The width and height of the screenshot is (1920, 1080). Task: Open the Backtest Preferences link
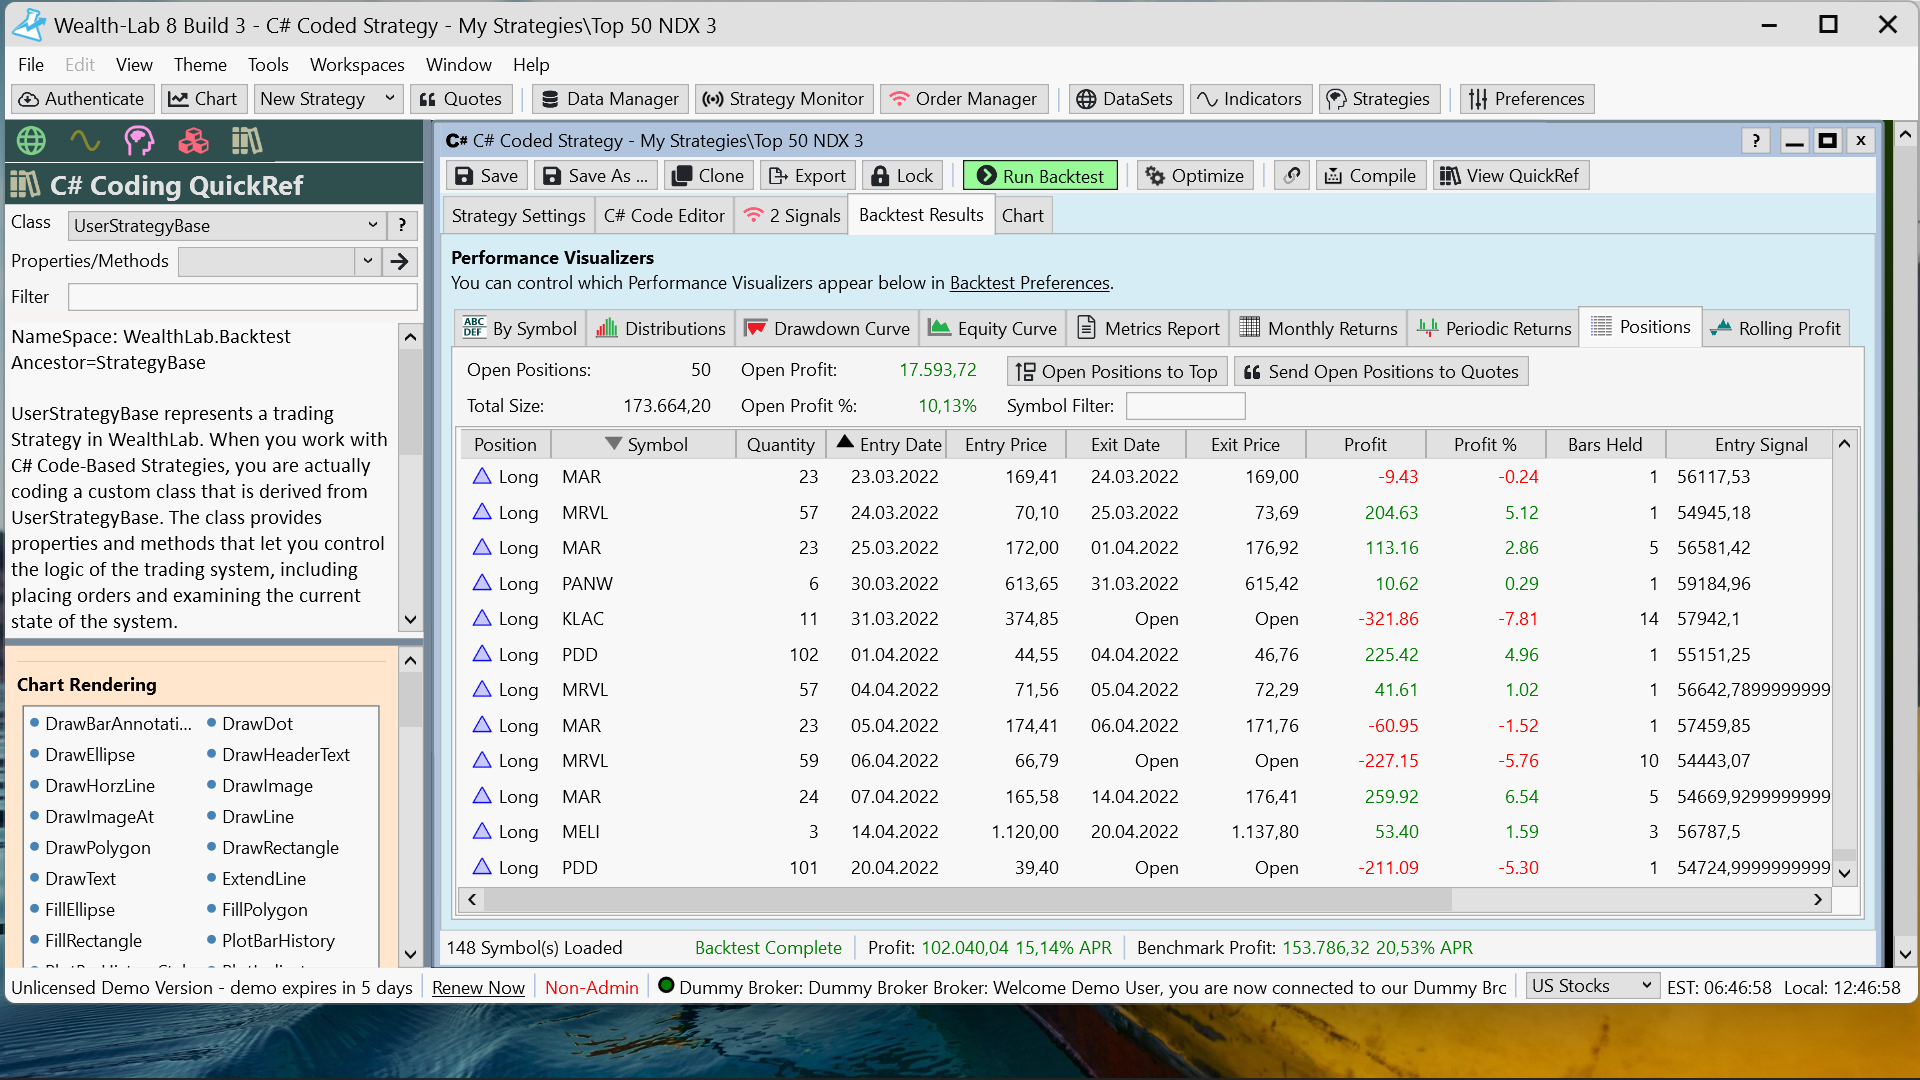[1029, 283]
